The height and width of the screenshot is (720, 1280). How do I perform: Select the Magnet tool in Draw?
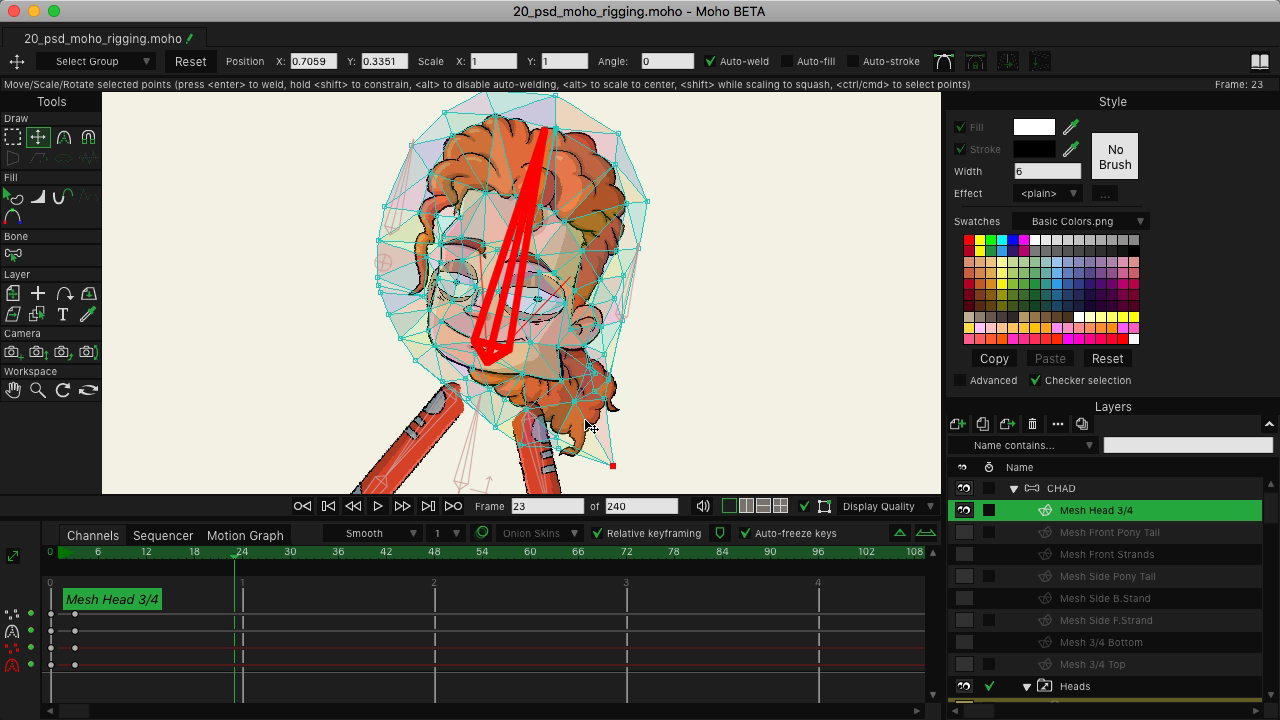88,138
